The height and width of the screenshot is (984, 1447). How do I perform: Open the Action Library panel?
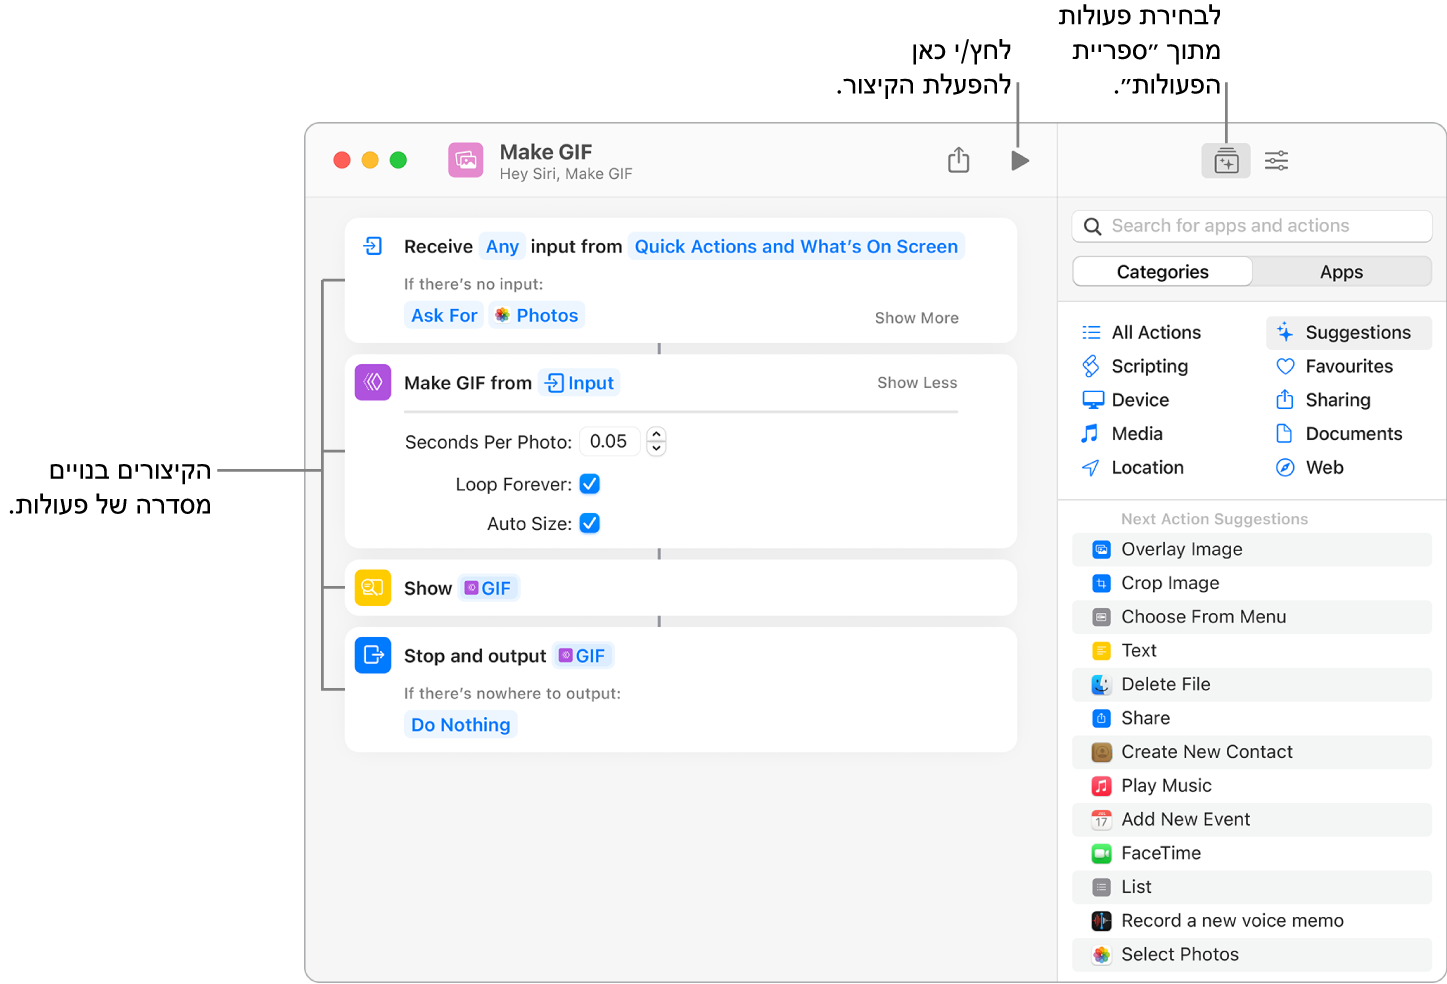pyautogui.click(x=1224, y=160)
